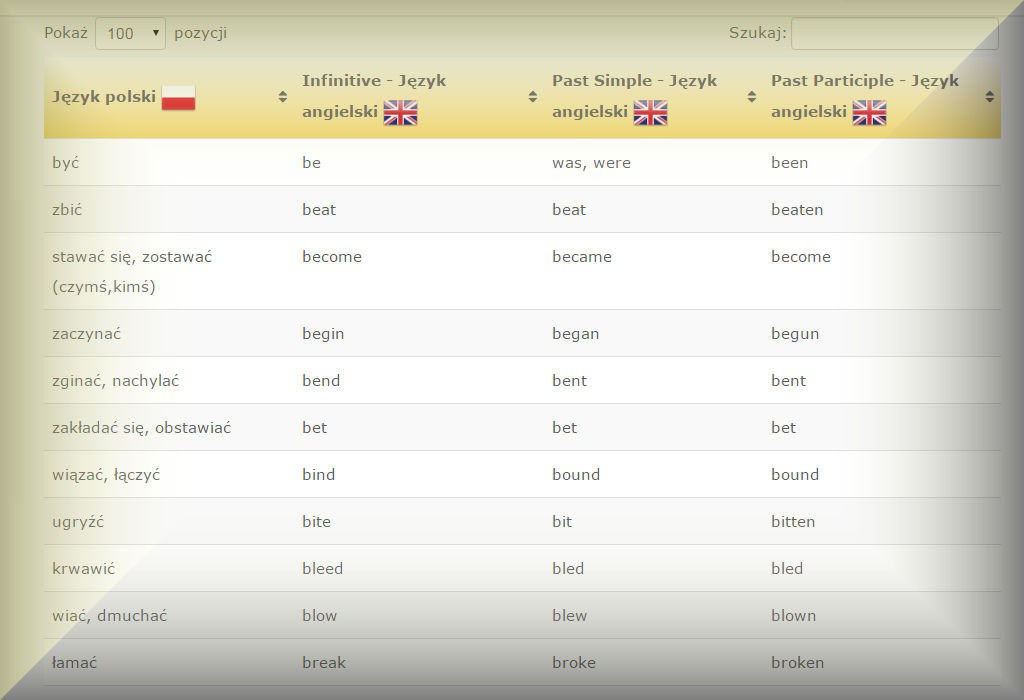This screenshot has width=1024, height=700.
Task: Select the cell 'krwawić'
Action: (169, 569)
